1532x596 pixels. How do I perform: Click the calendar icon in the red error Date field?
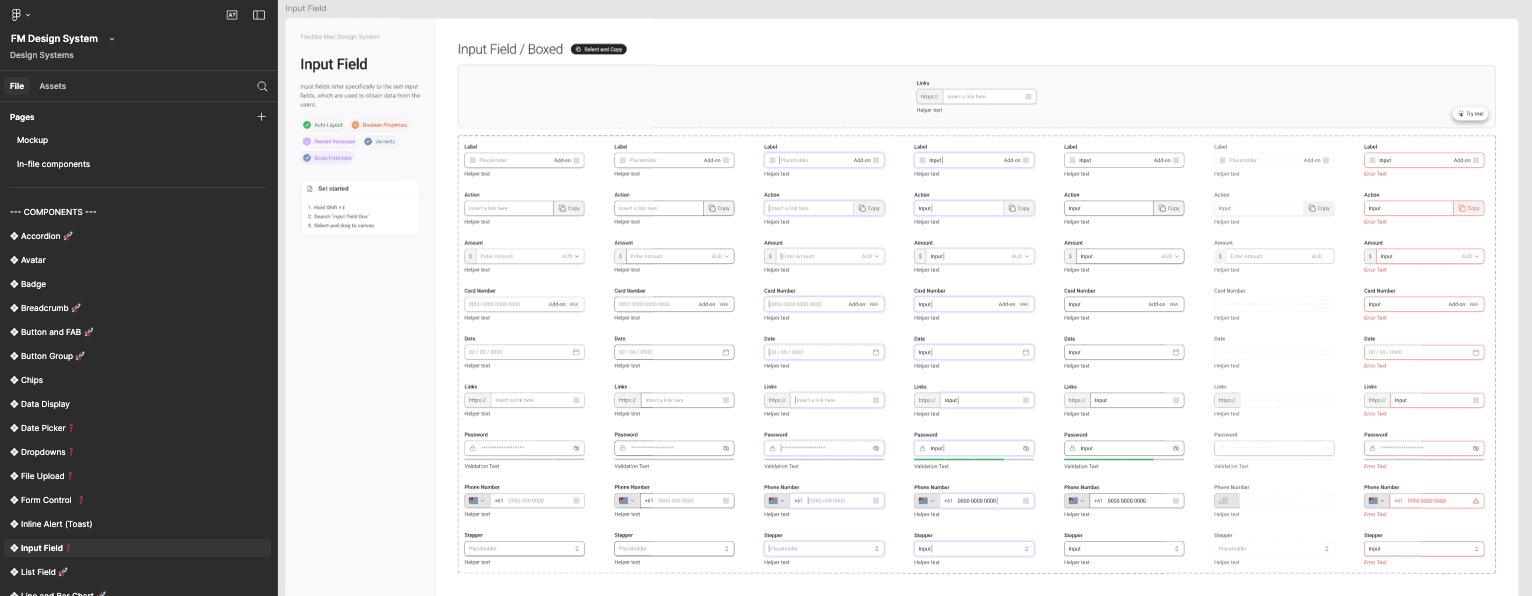point(1476,352)
